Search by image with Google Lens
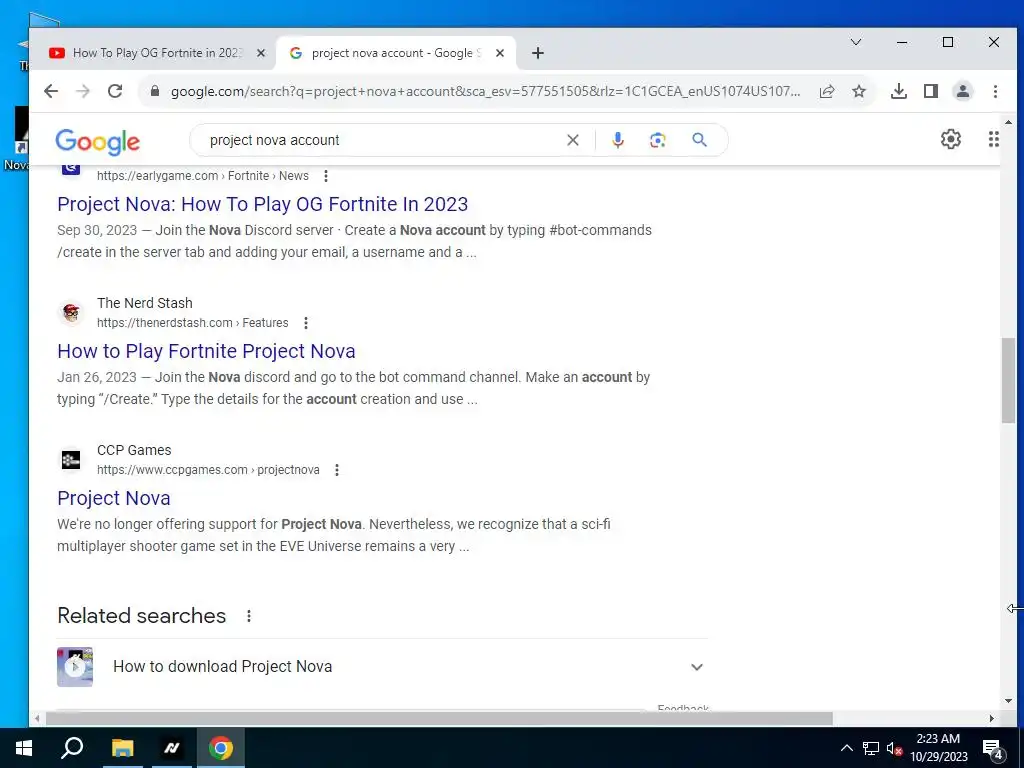This screenshot has height=768, width=1024. tap(658, 140)
